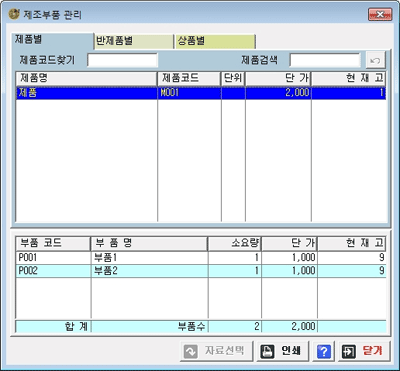Switch to the 상품별 tab
Viewport: 400px width, 371px height.
pos(215,41)
